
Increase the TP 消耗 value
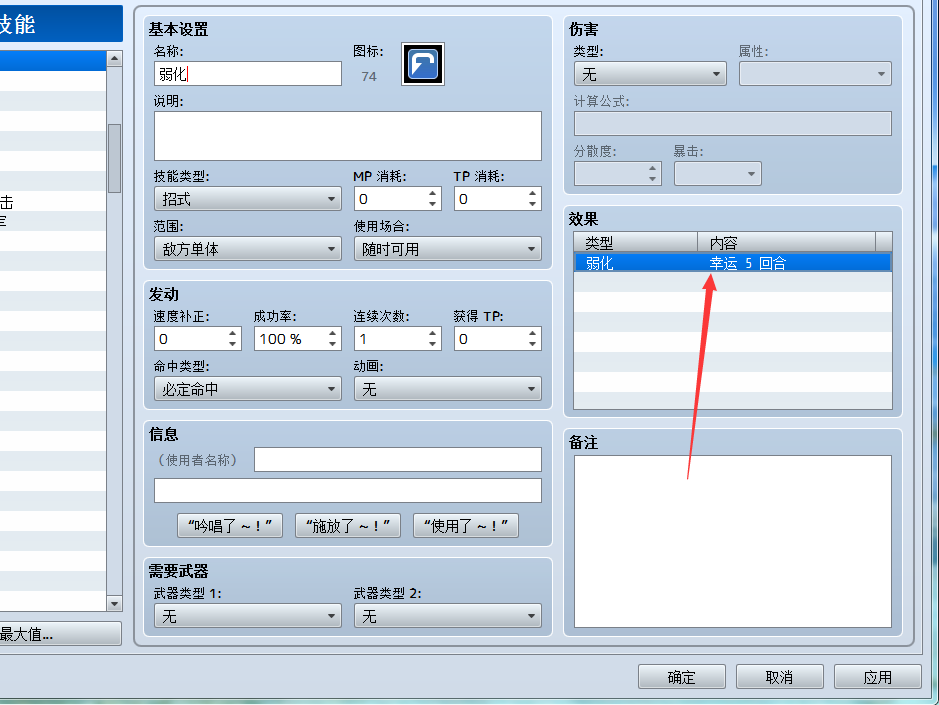click(532, 193)
